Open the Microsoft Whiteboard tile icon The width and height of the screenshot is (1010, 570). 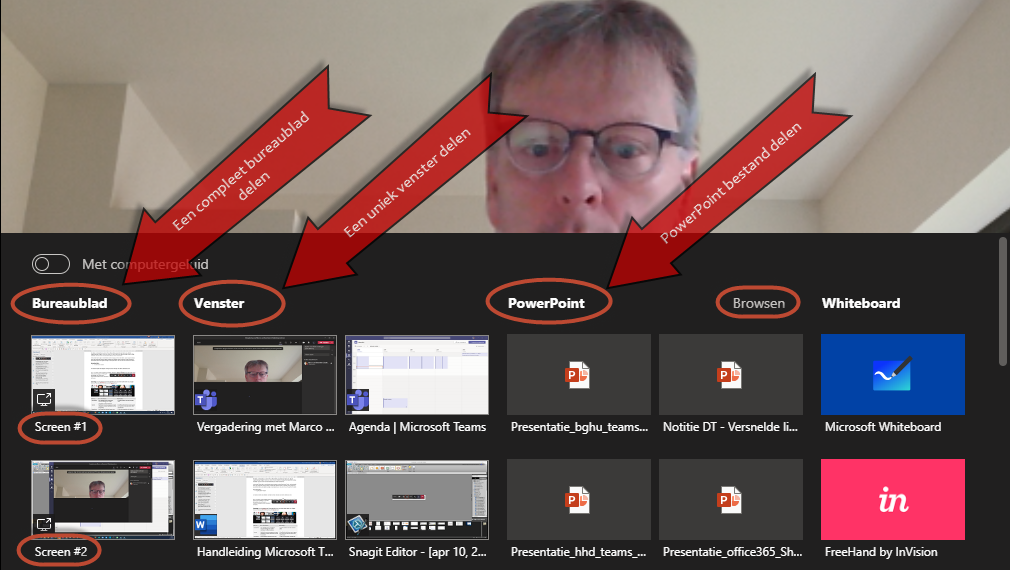[892, 374]
